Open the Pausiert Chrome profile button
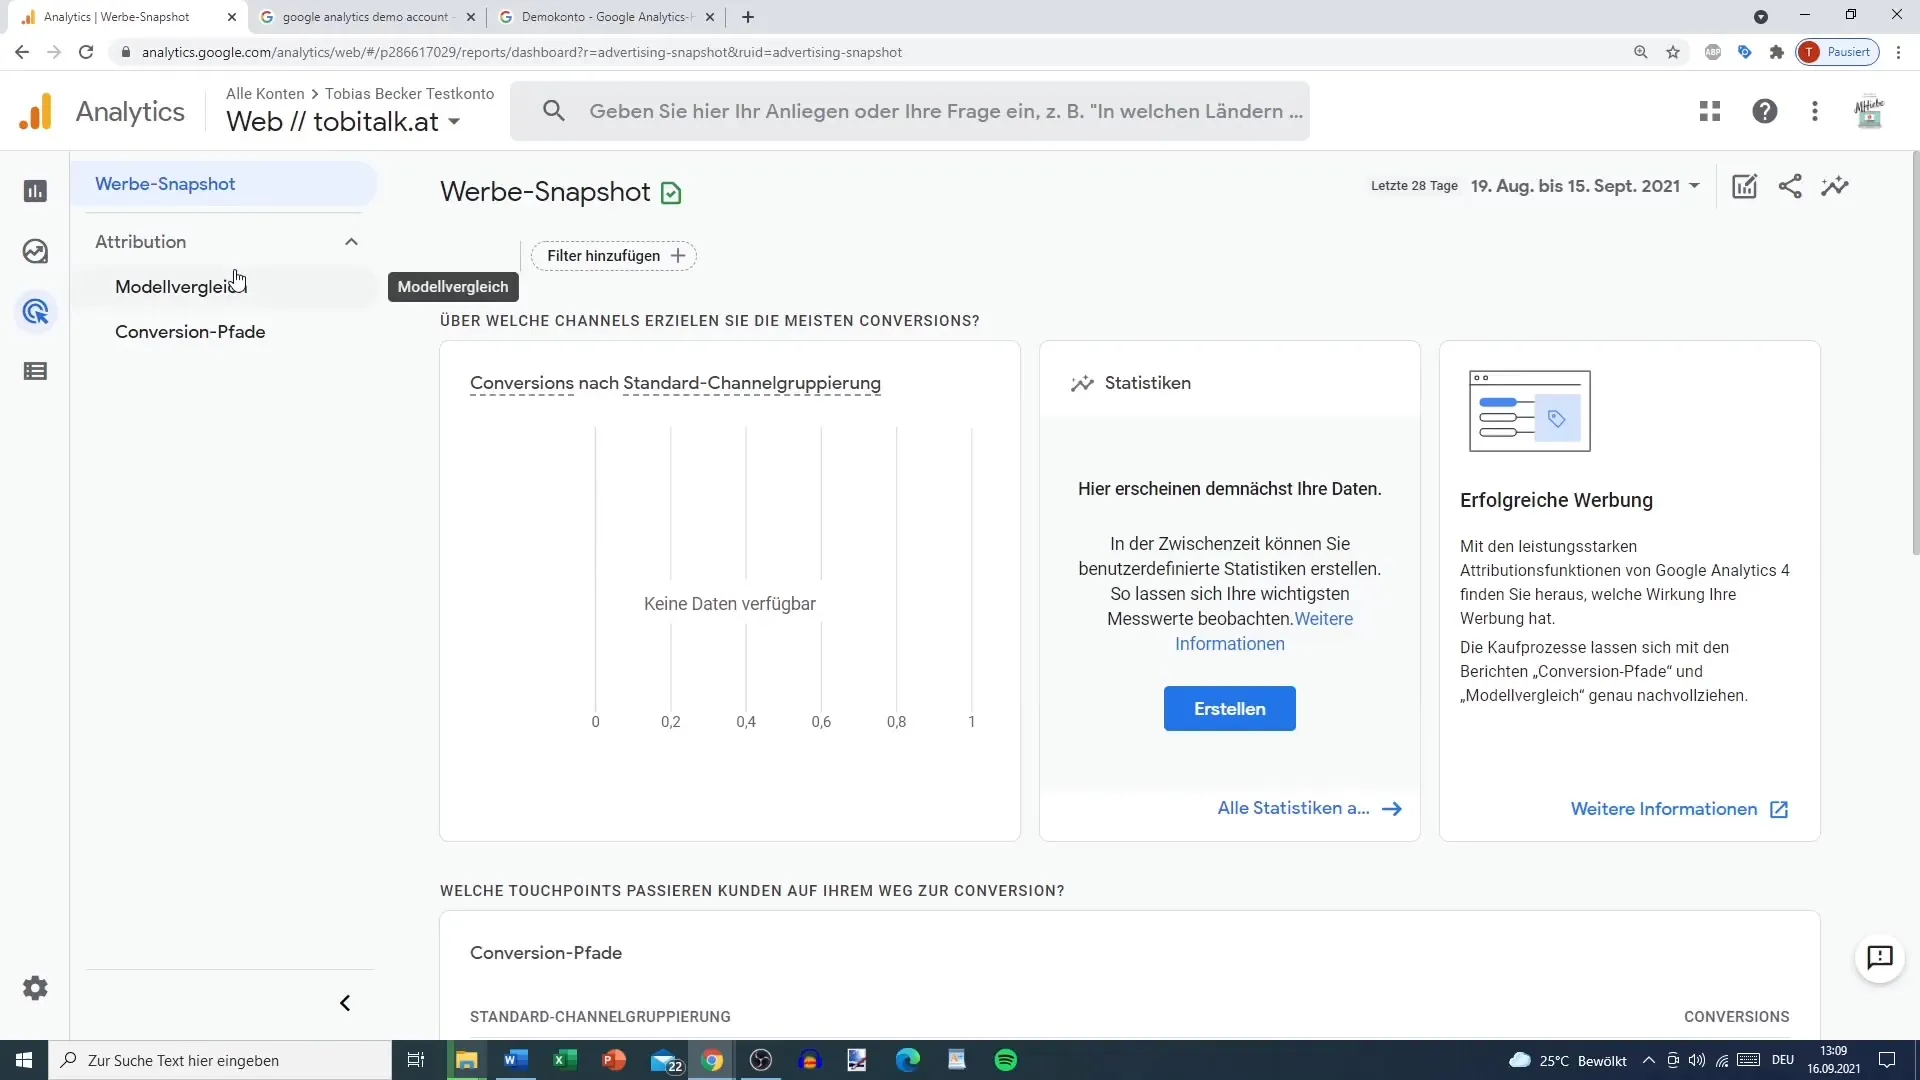Viewport: 1920px width, 1080px height. (x=1837, y=52)
